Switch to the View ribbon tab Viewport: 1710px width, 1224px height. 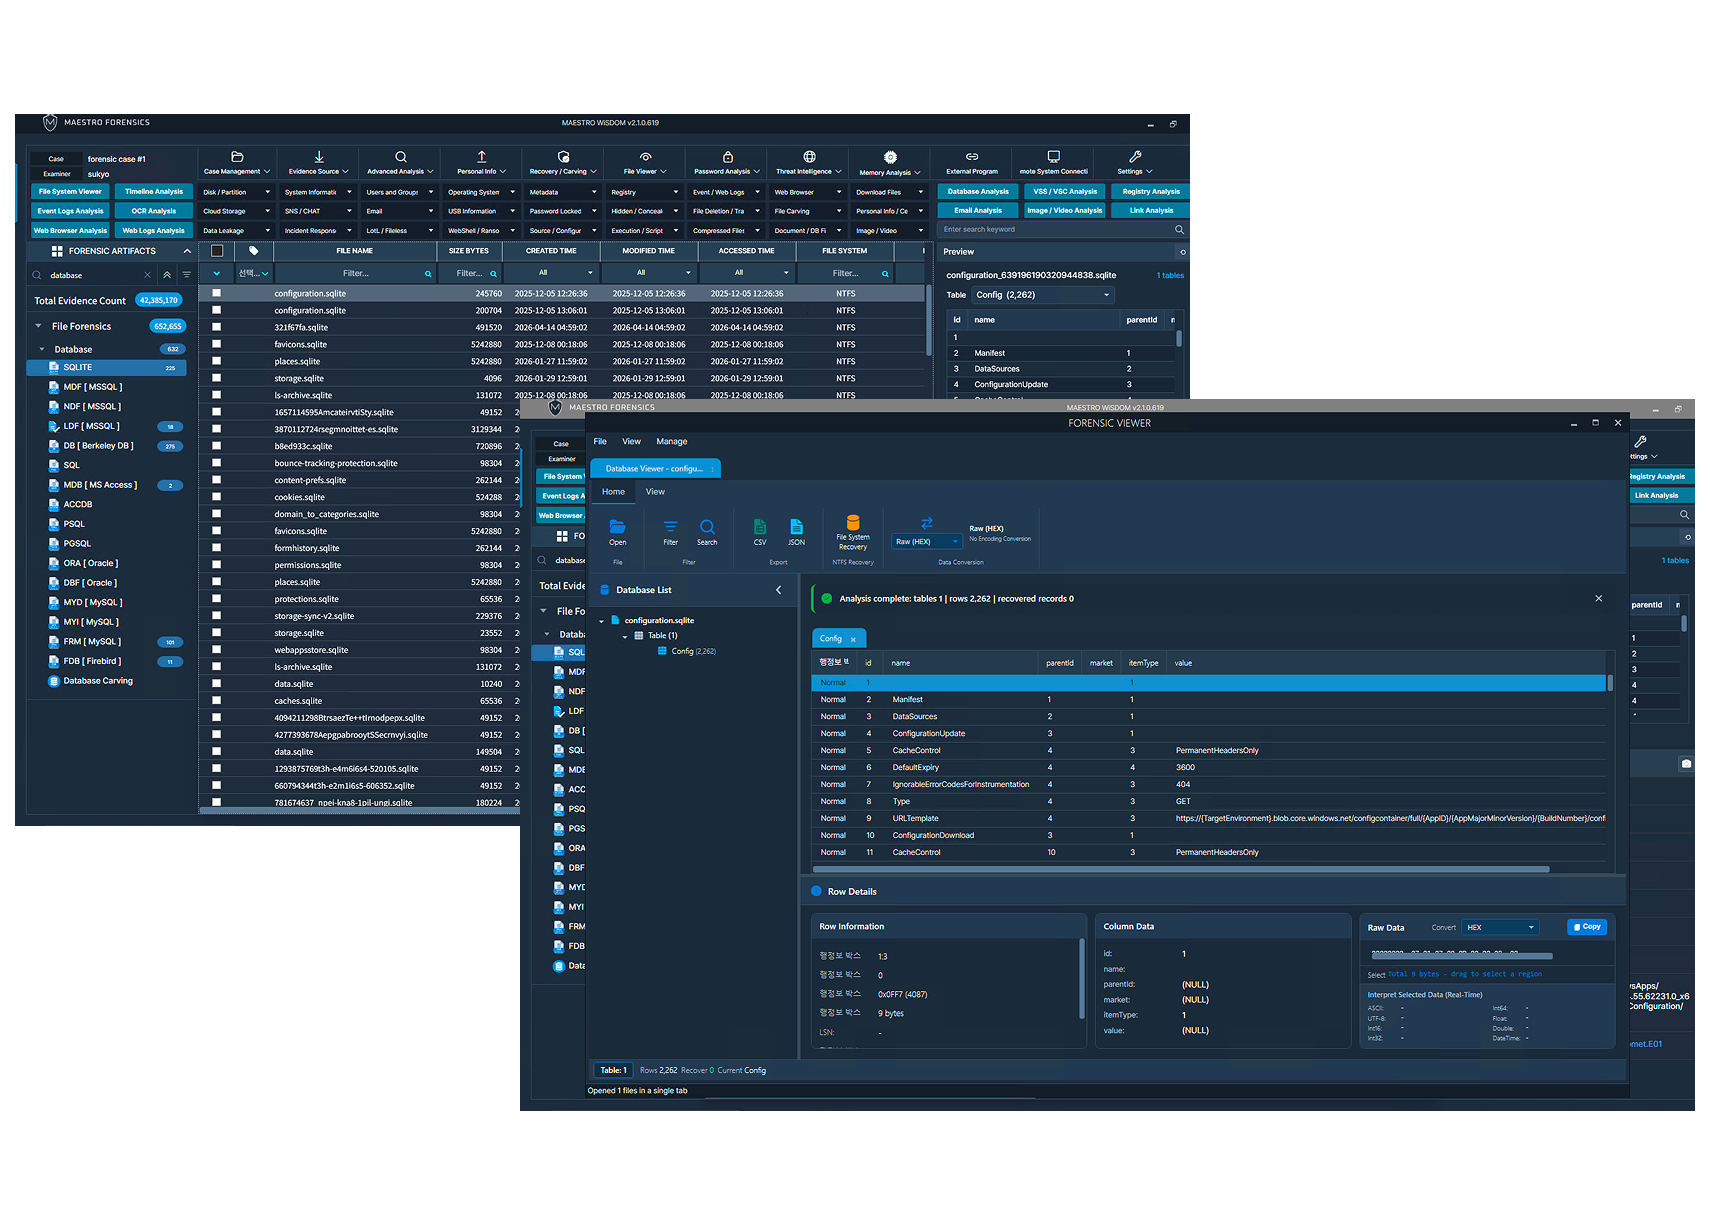pyautogui.click(x=655, y=491)
